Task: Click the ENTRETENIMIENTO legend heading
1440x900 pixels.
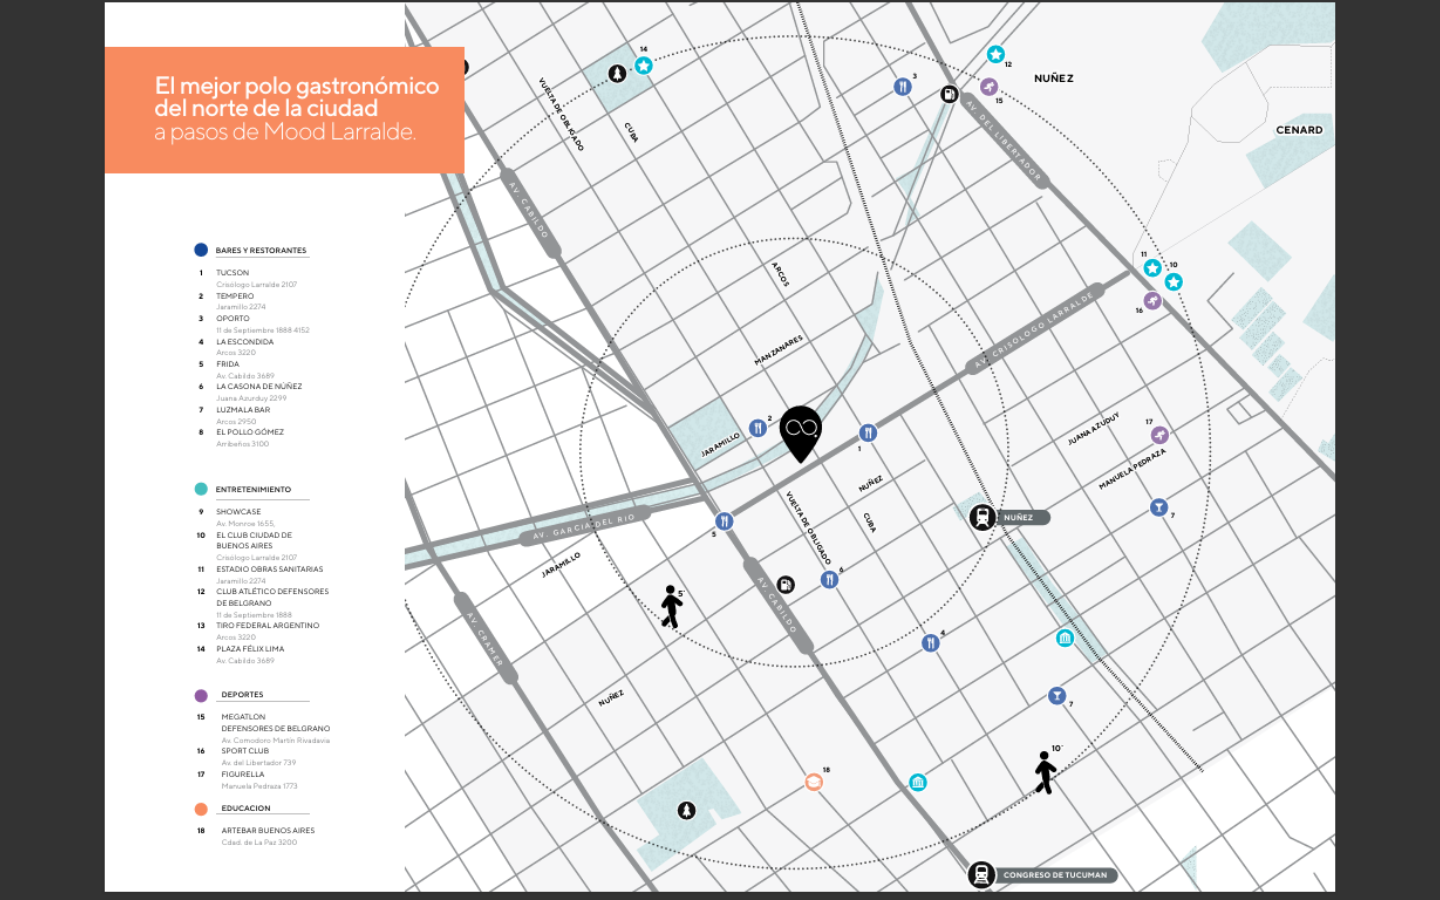Action: pos(253,489)
